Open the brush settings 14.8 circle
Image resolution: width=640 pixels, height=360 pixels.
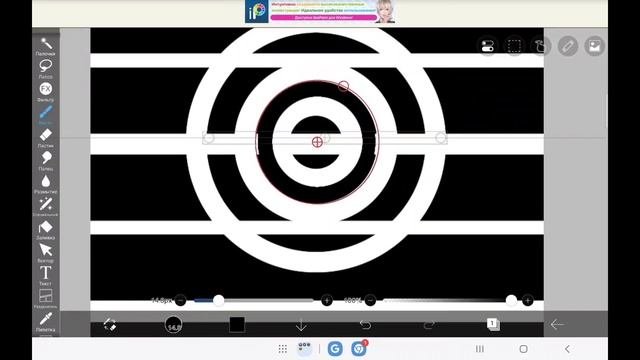coord(173,324)
